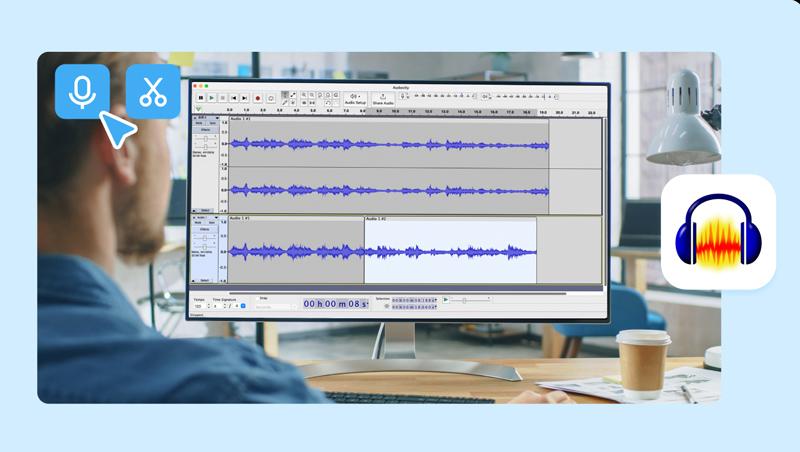Viewport: 800px width, 452px height.
Task: Open the Audio Setup dropdown
Action: pos(356,99)
